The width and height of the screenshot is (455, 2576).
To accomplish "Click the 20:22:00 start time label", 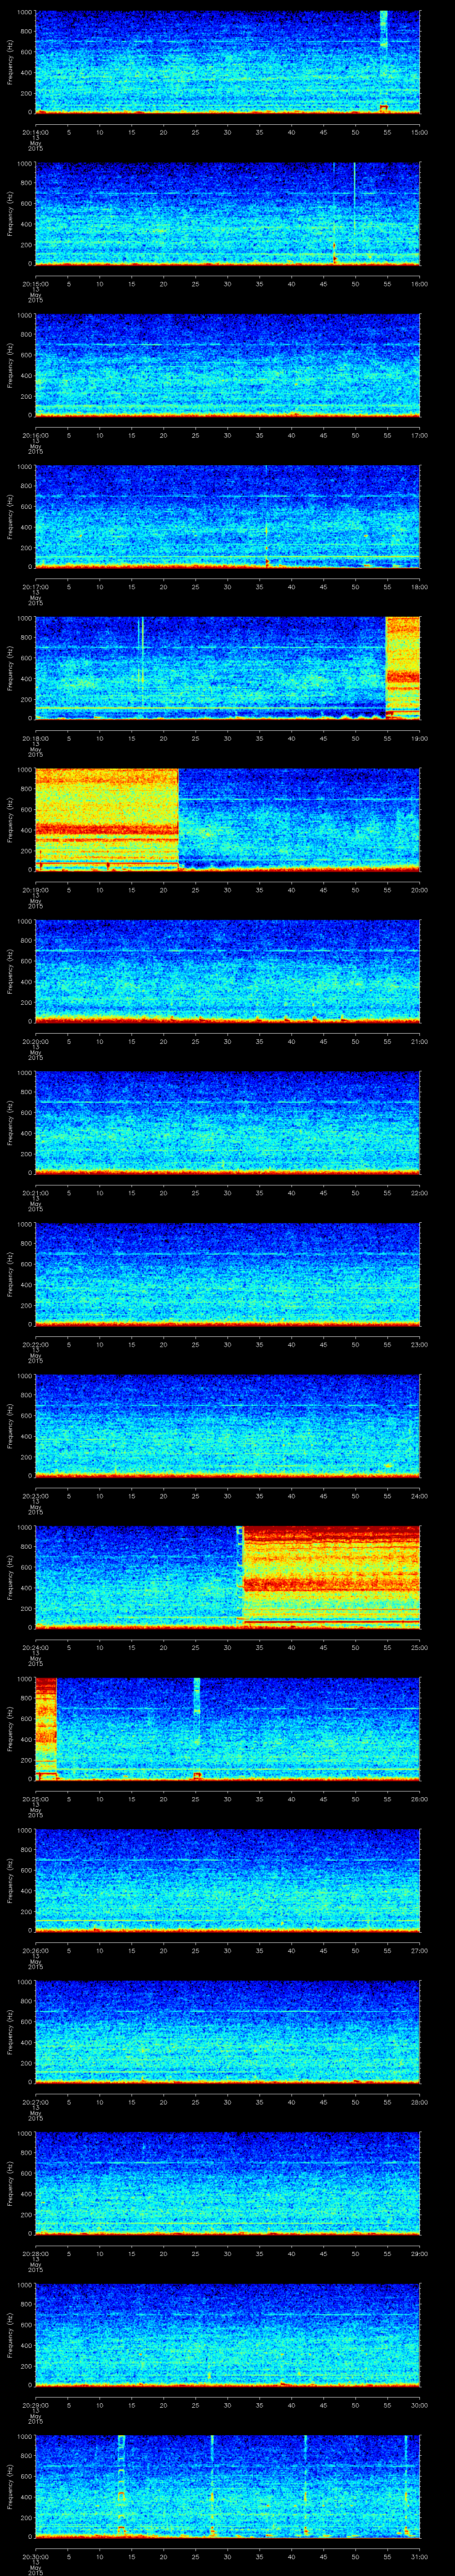I will coord(35,1344).
